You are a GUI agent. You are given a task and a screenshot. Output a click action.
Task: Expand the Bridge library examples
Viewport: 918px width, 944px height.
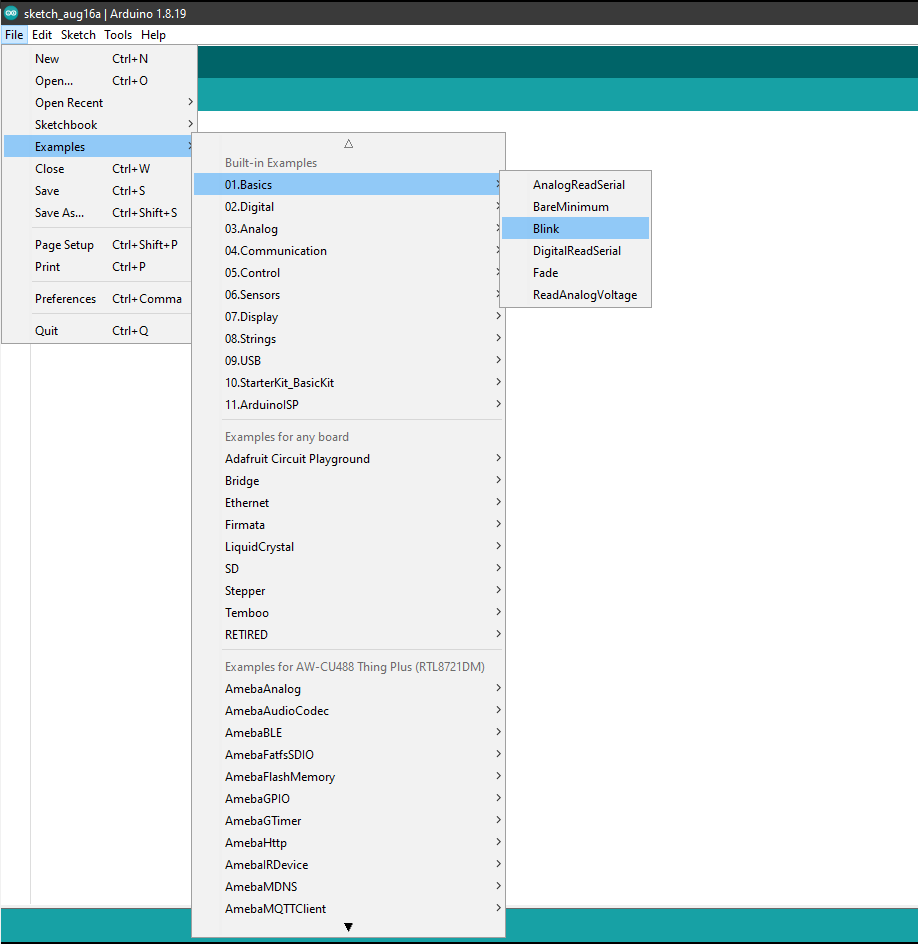[x=349, y=481]
